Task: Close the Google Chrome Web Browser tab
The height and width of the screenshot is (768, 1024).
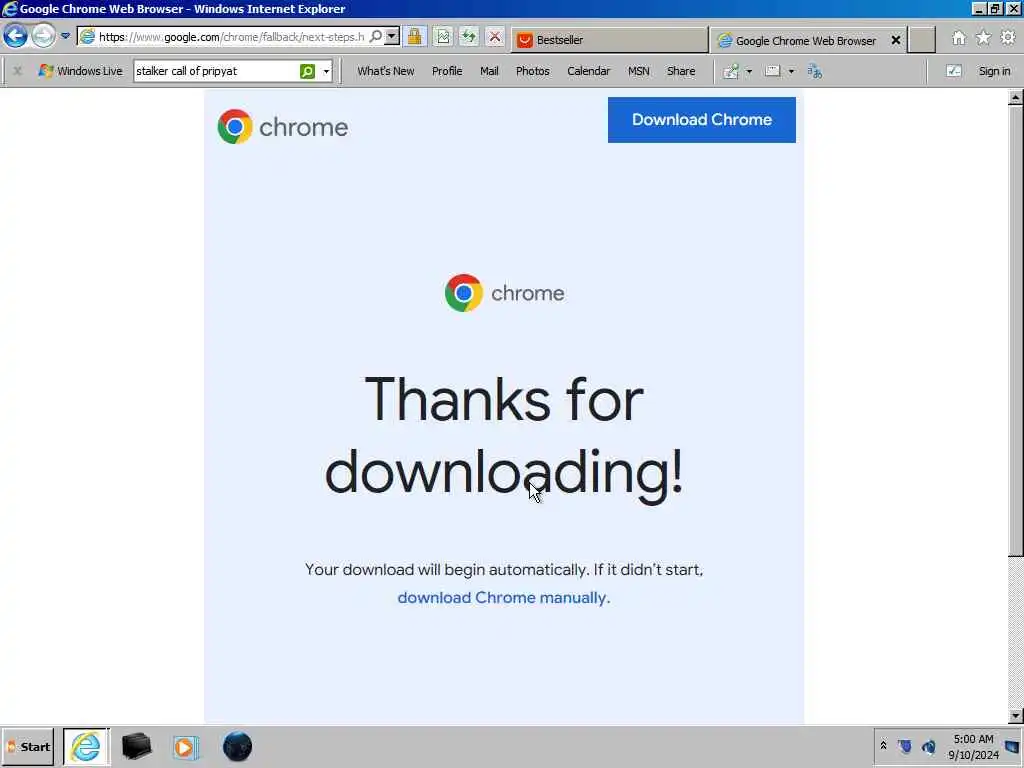Action: (896, 40)
